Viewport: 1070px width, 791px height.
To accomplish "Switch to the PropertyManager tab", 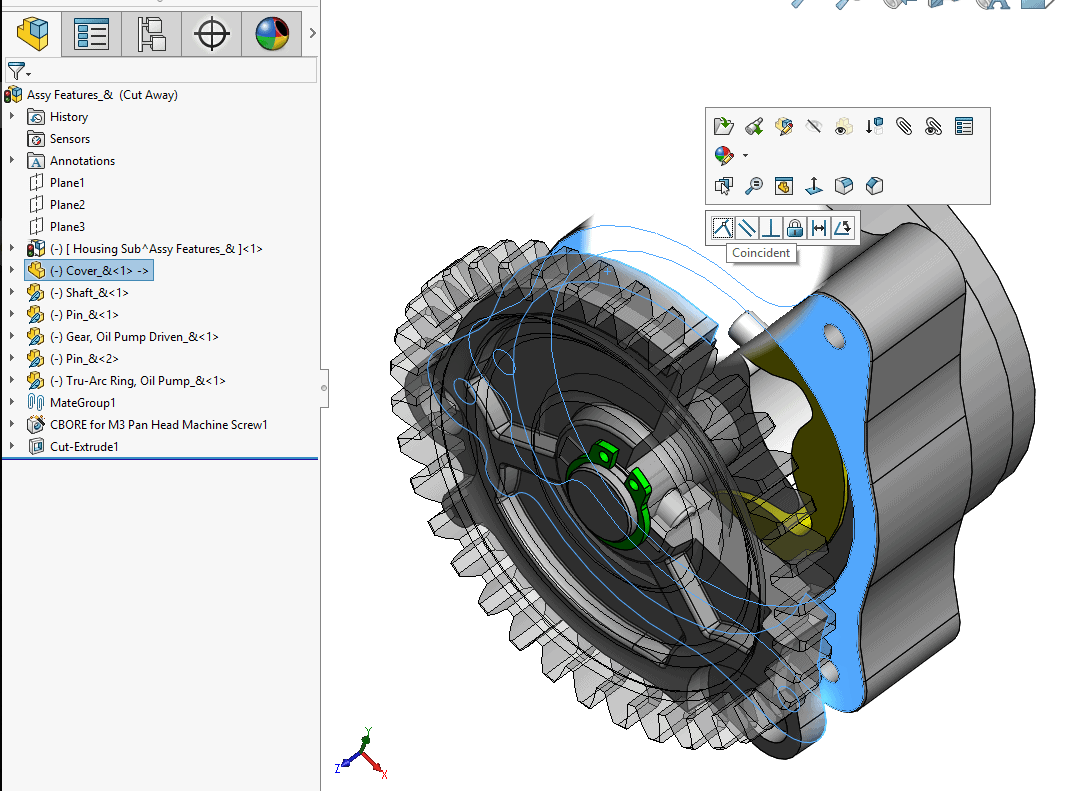I will pyautogui.click(x=91, y=33).
